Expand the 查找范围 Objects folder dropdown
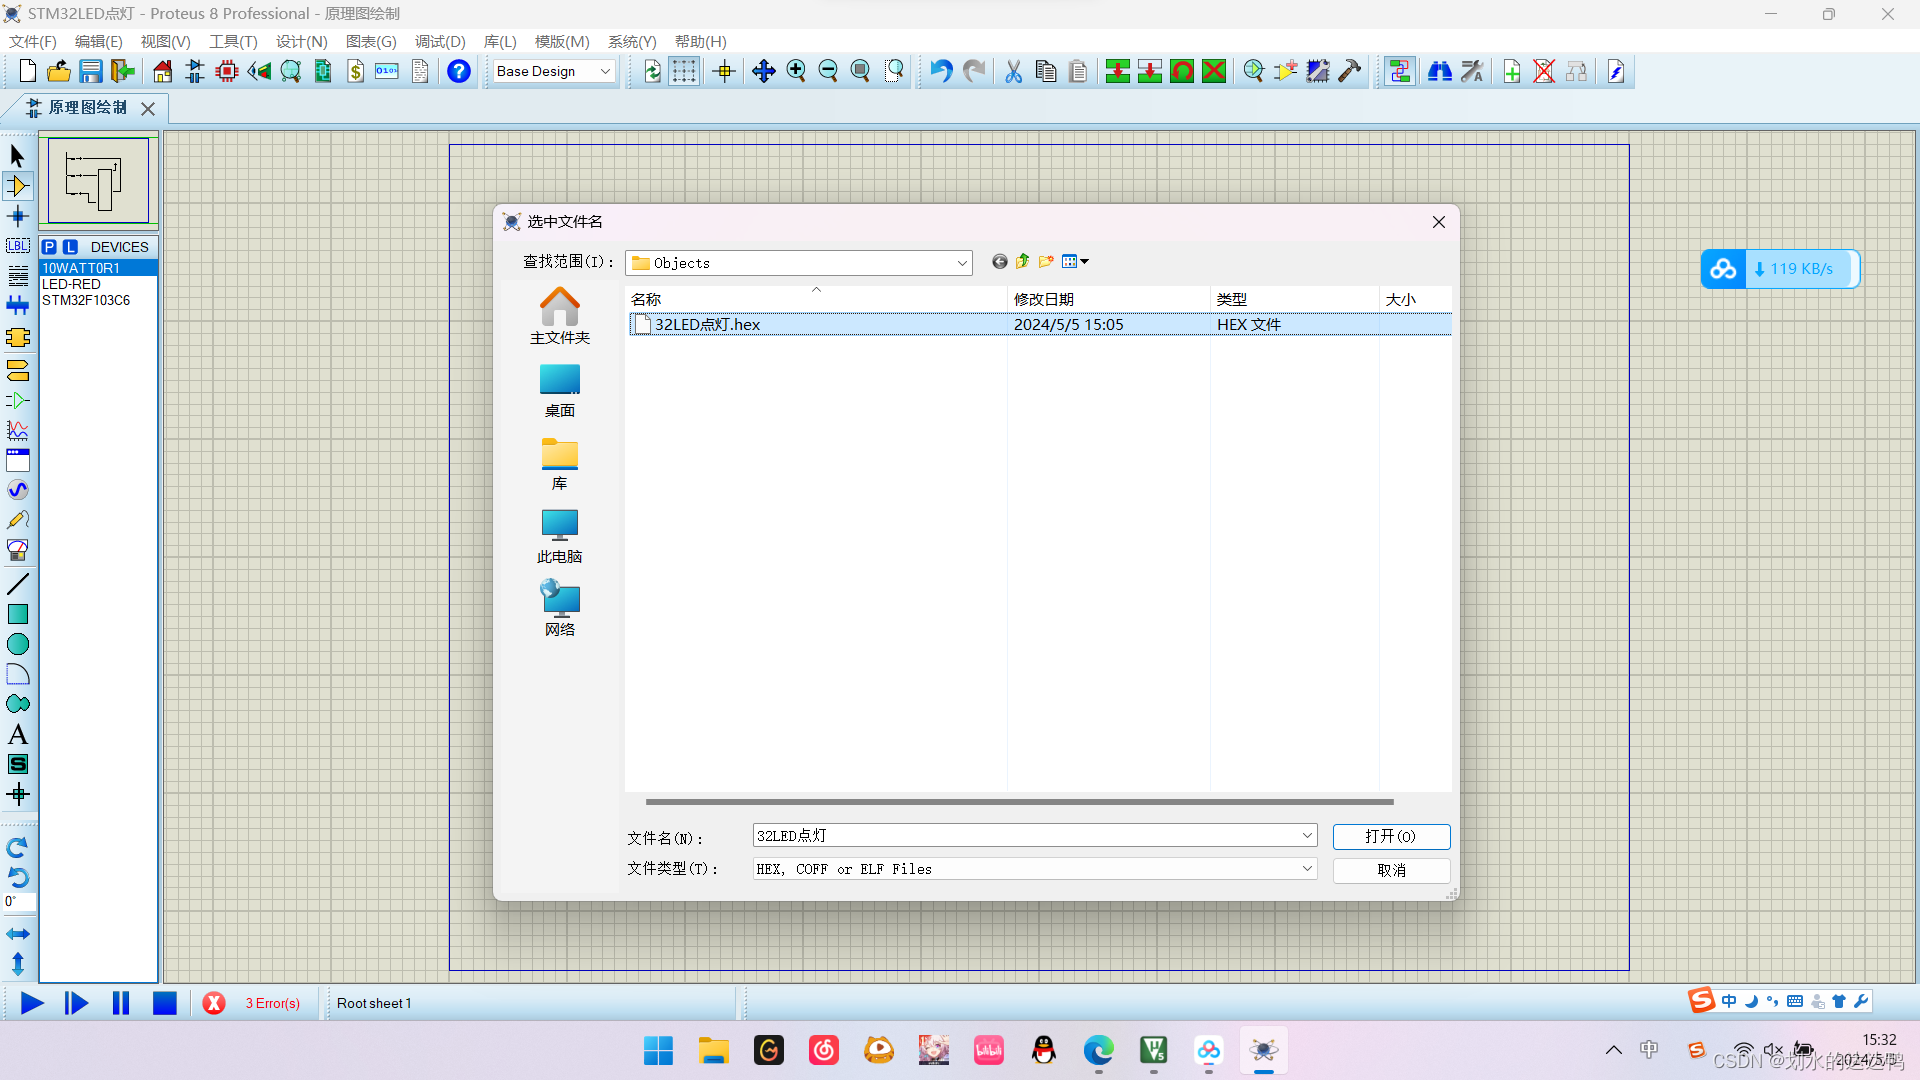 click(961, 263)
